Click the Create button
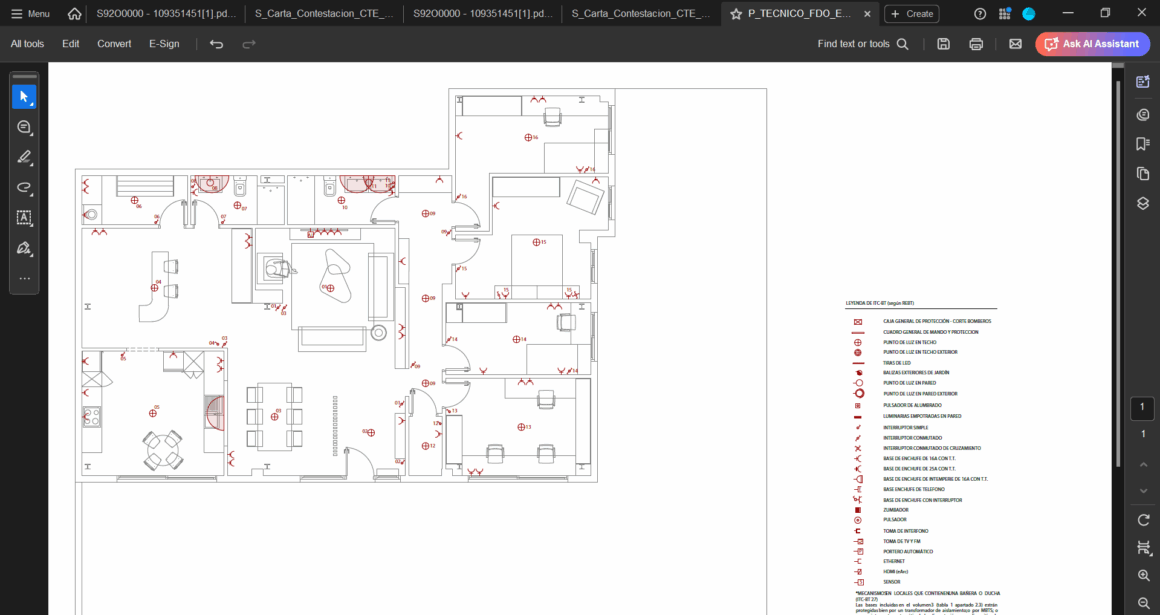This screenshot has height=615, width=1160. click(911, 14)
